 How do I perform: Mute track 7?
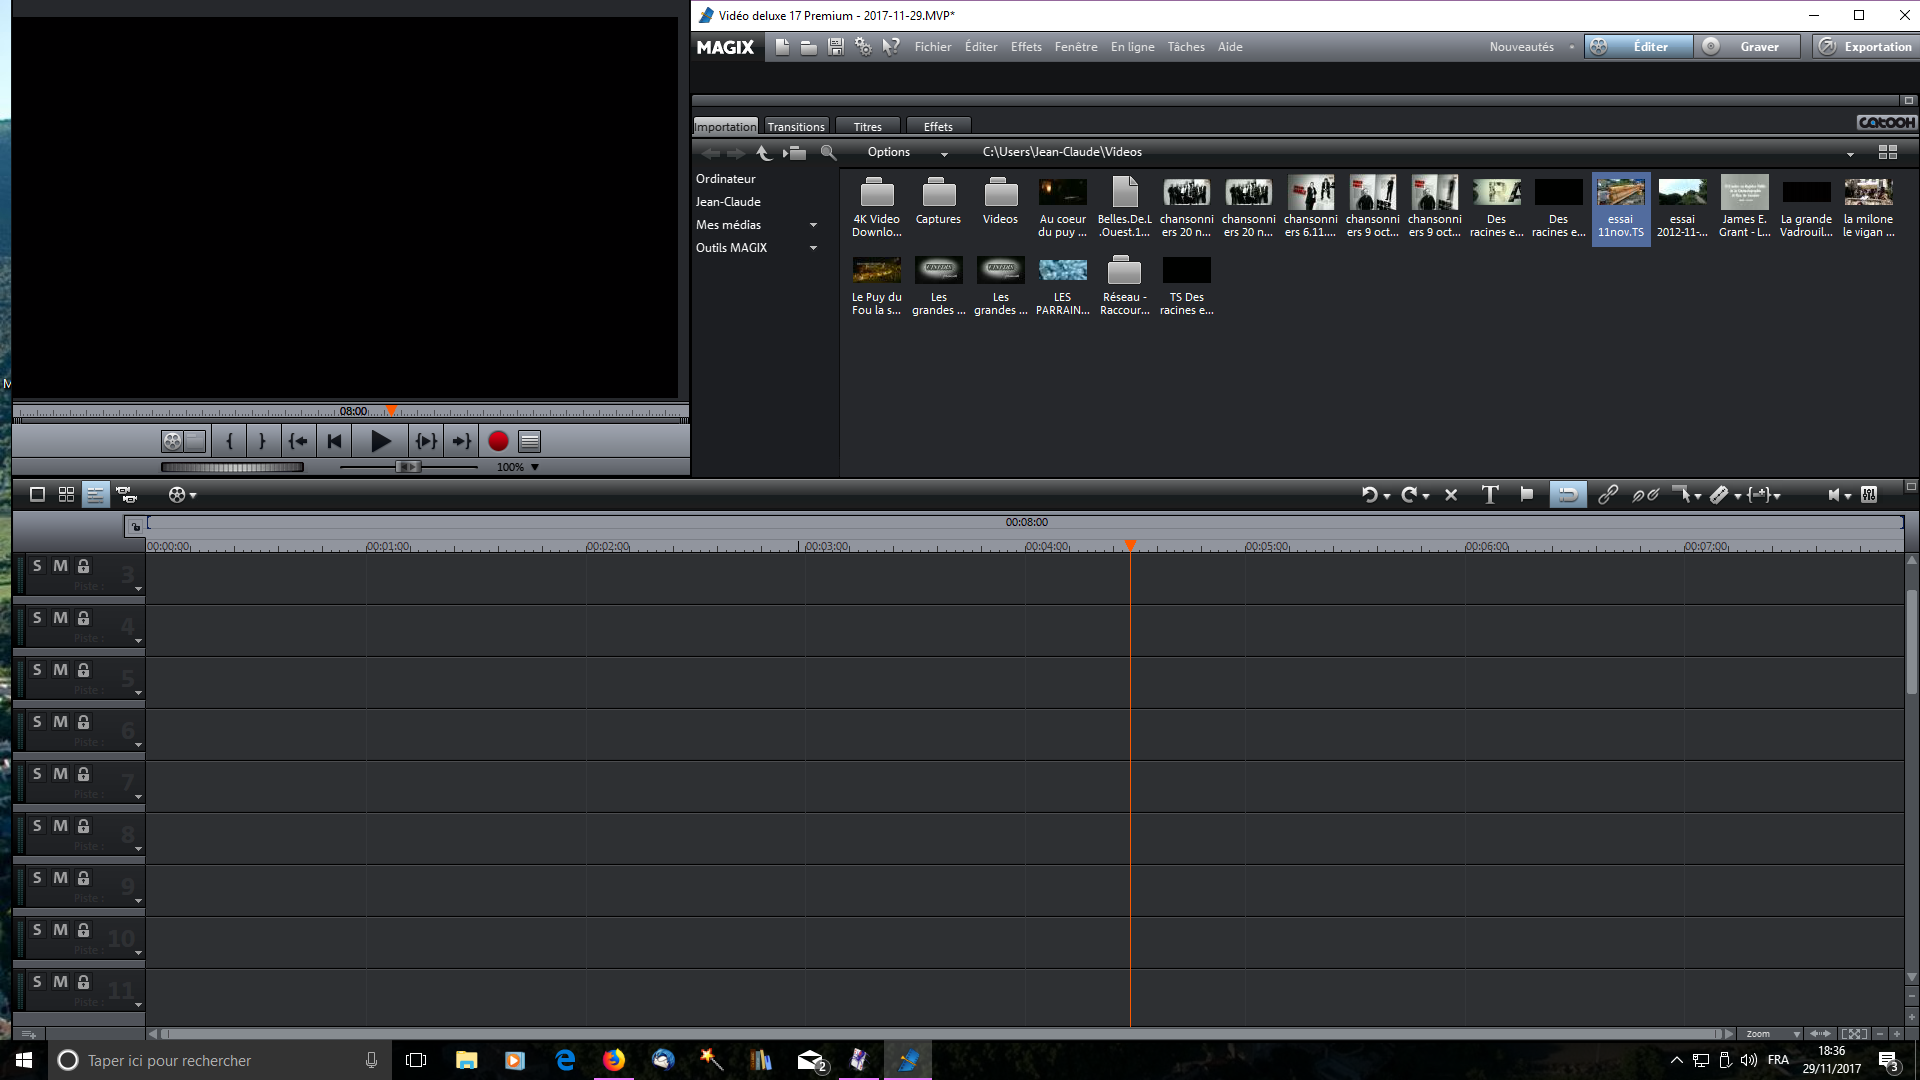(x=61, y=774)
